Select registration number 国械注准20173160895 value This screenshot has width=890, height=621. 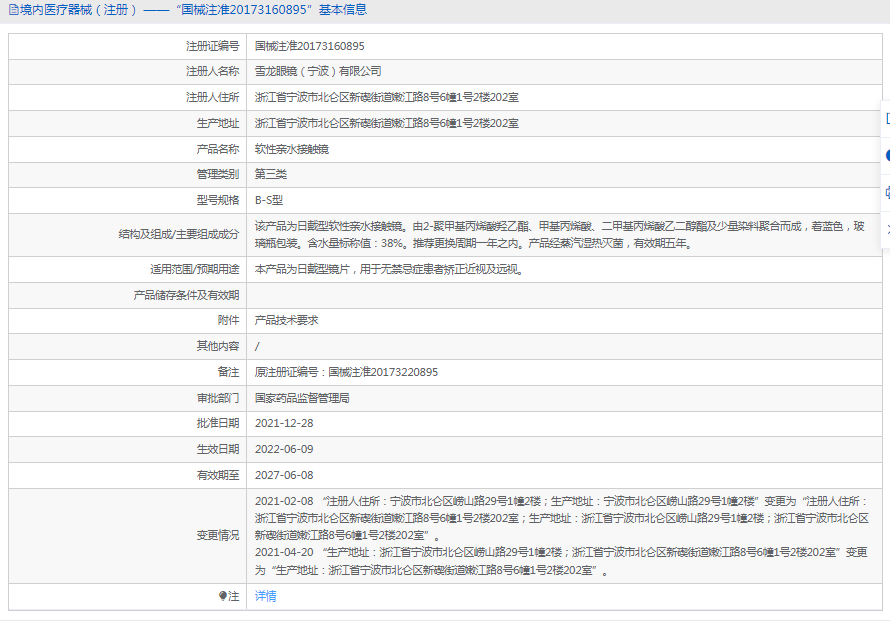coord(309,46)
